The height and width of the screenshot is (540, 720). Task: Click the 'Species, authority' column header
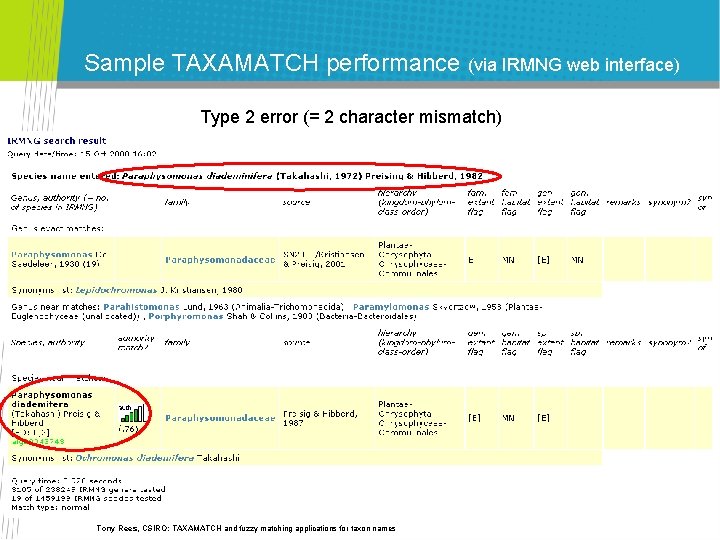click(48, 343)
